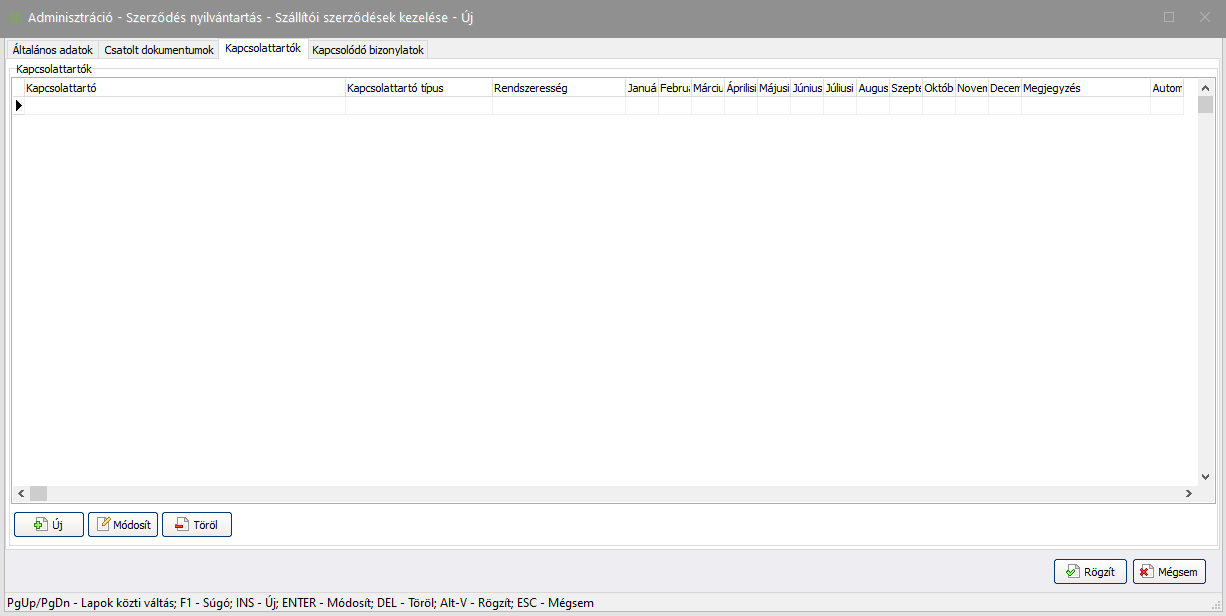This screenshot has height=616, width=1226.
Task: Maximize the contract management window
Action: [1169, 17]
